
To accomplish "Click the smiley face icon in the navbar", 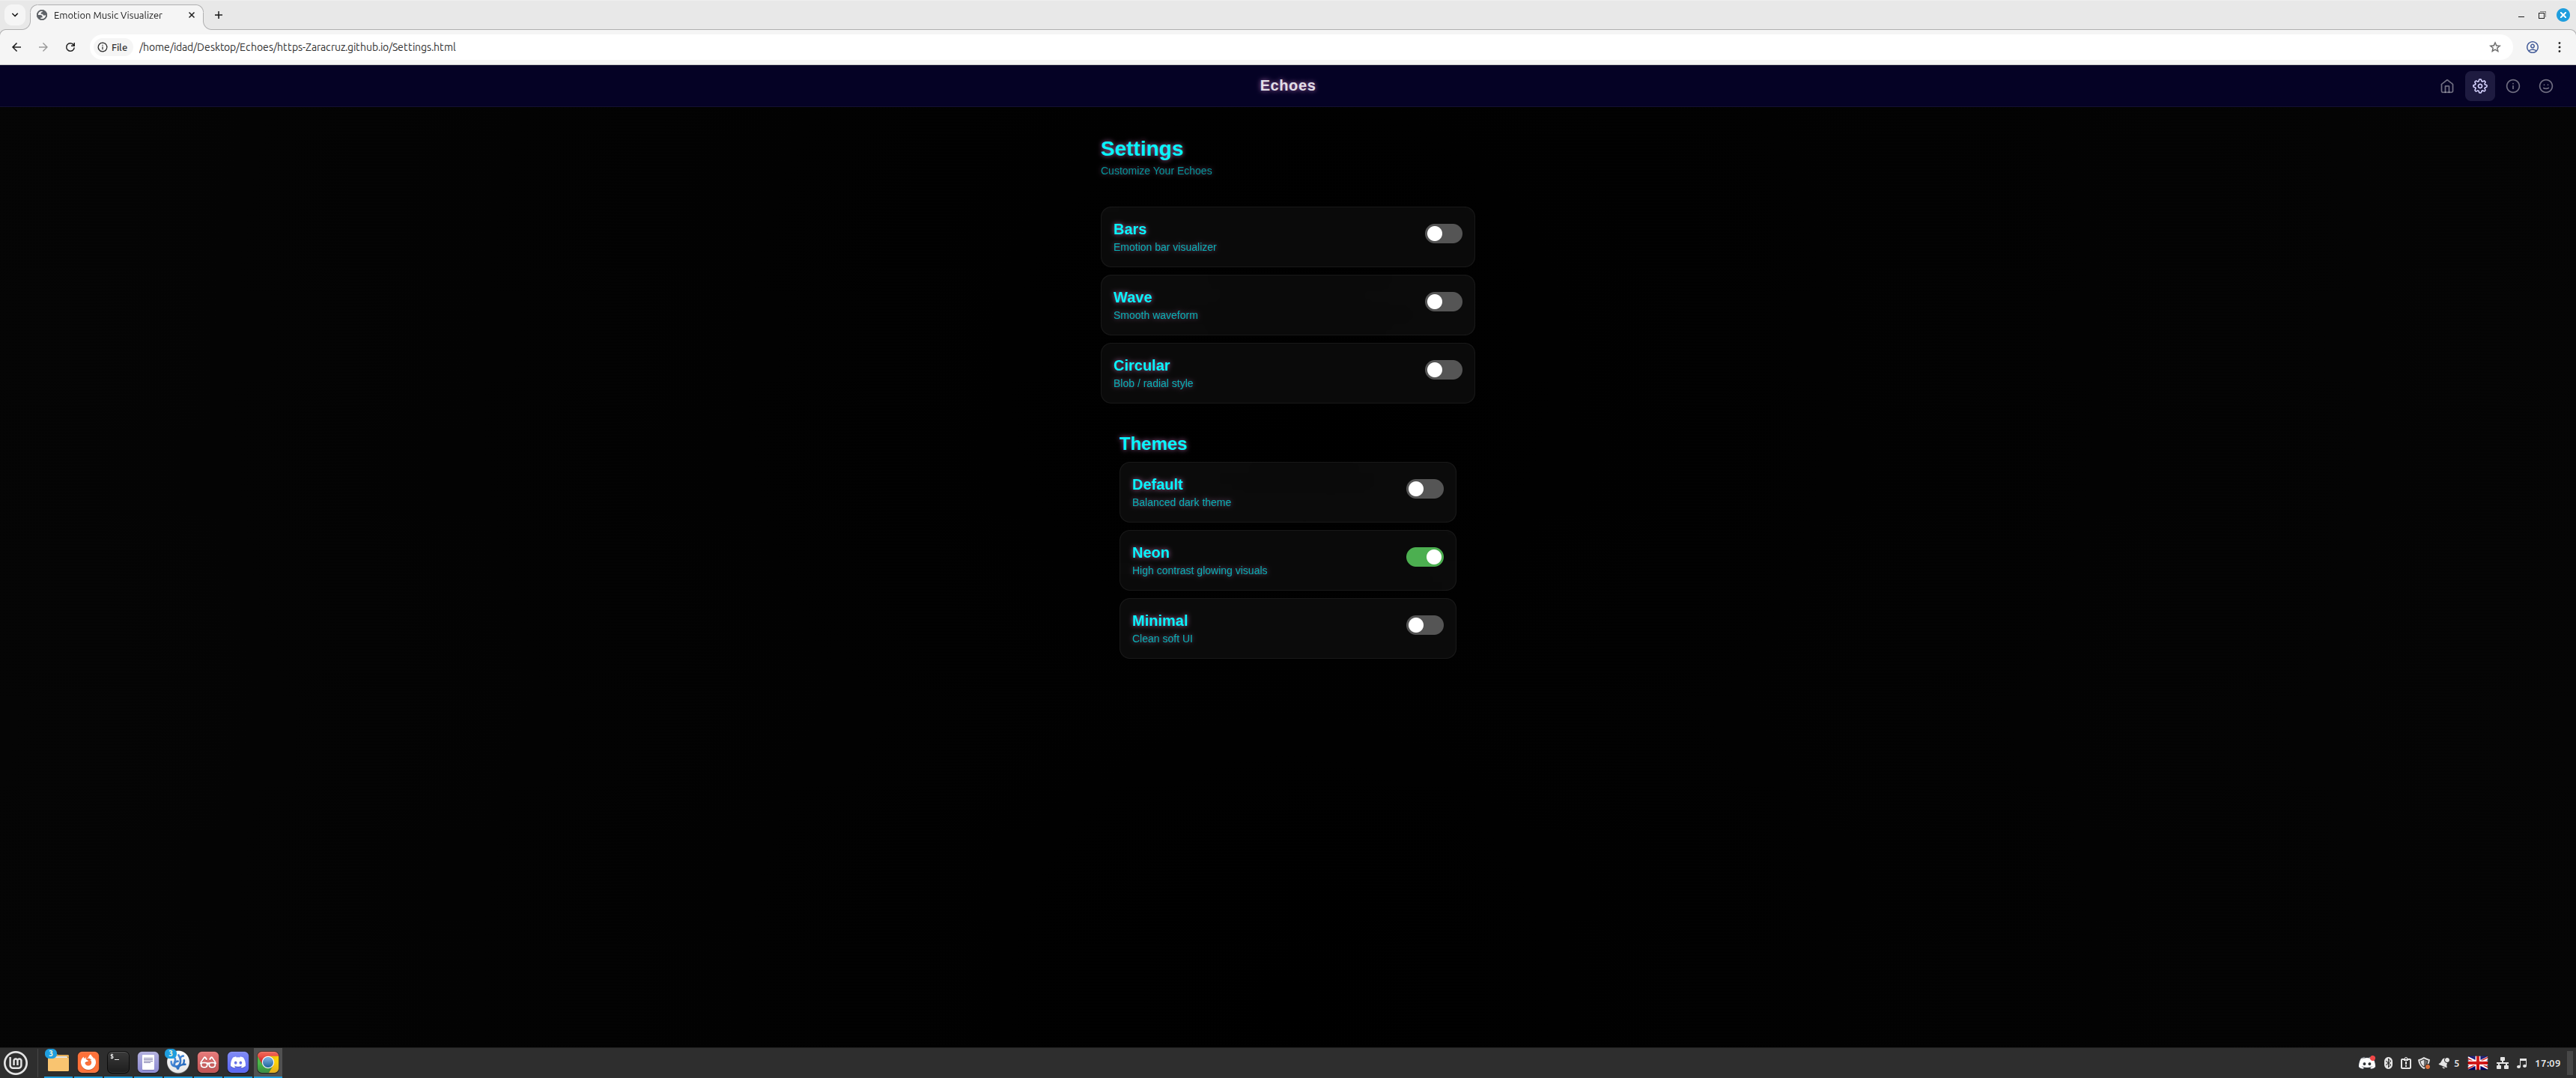I will [x=2546, y=86].
